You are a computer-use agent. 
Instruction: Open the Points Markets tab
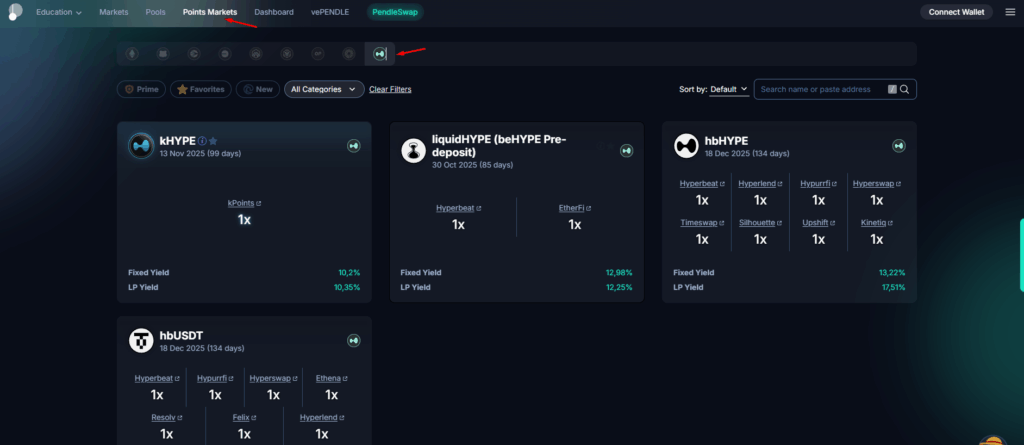click(210, 12)
